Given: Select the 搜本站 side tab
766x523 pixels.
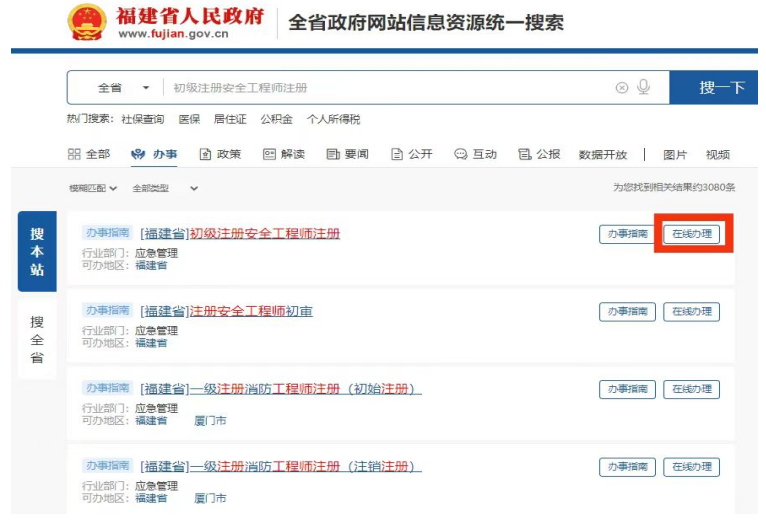Looking at the screenshot, I should [37, 251].
